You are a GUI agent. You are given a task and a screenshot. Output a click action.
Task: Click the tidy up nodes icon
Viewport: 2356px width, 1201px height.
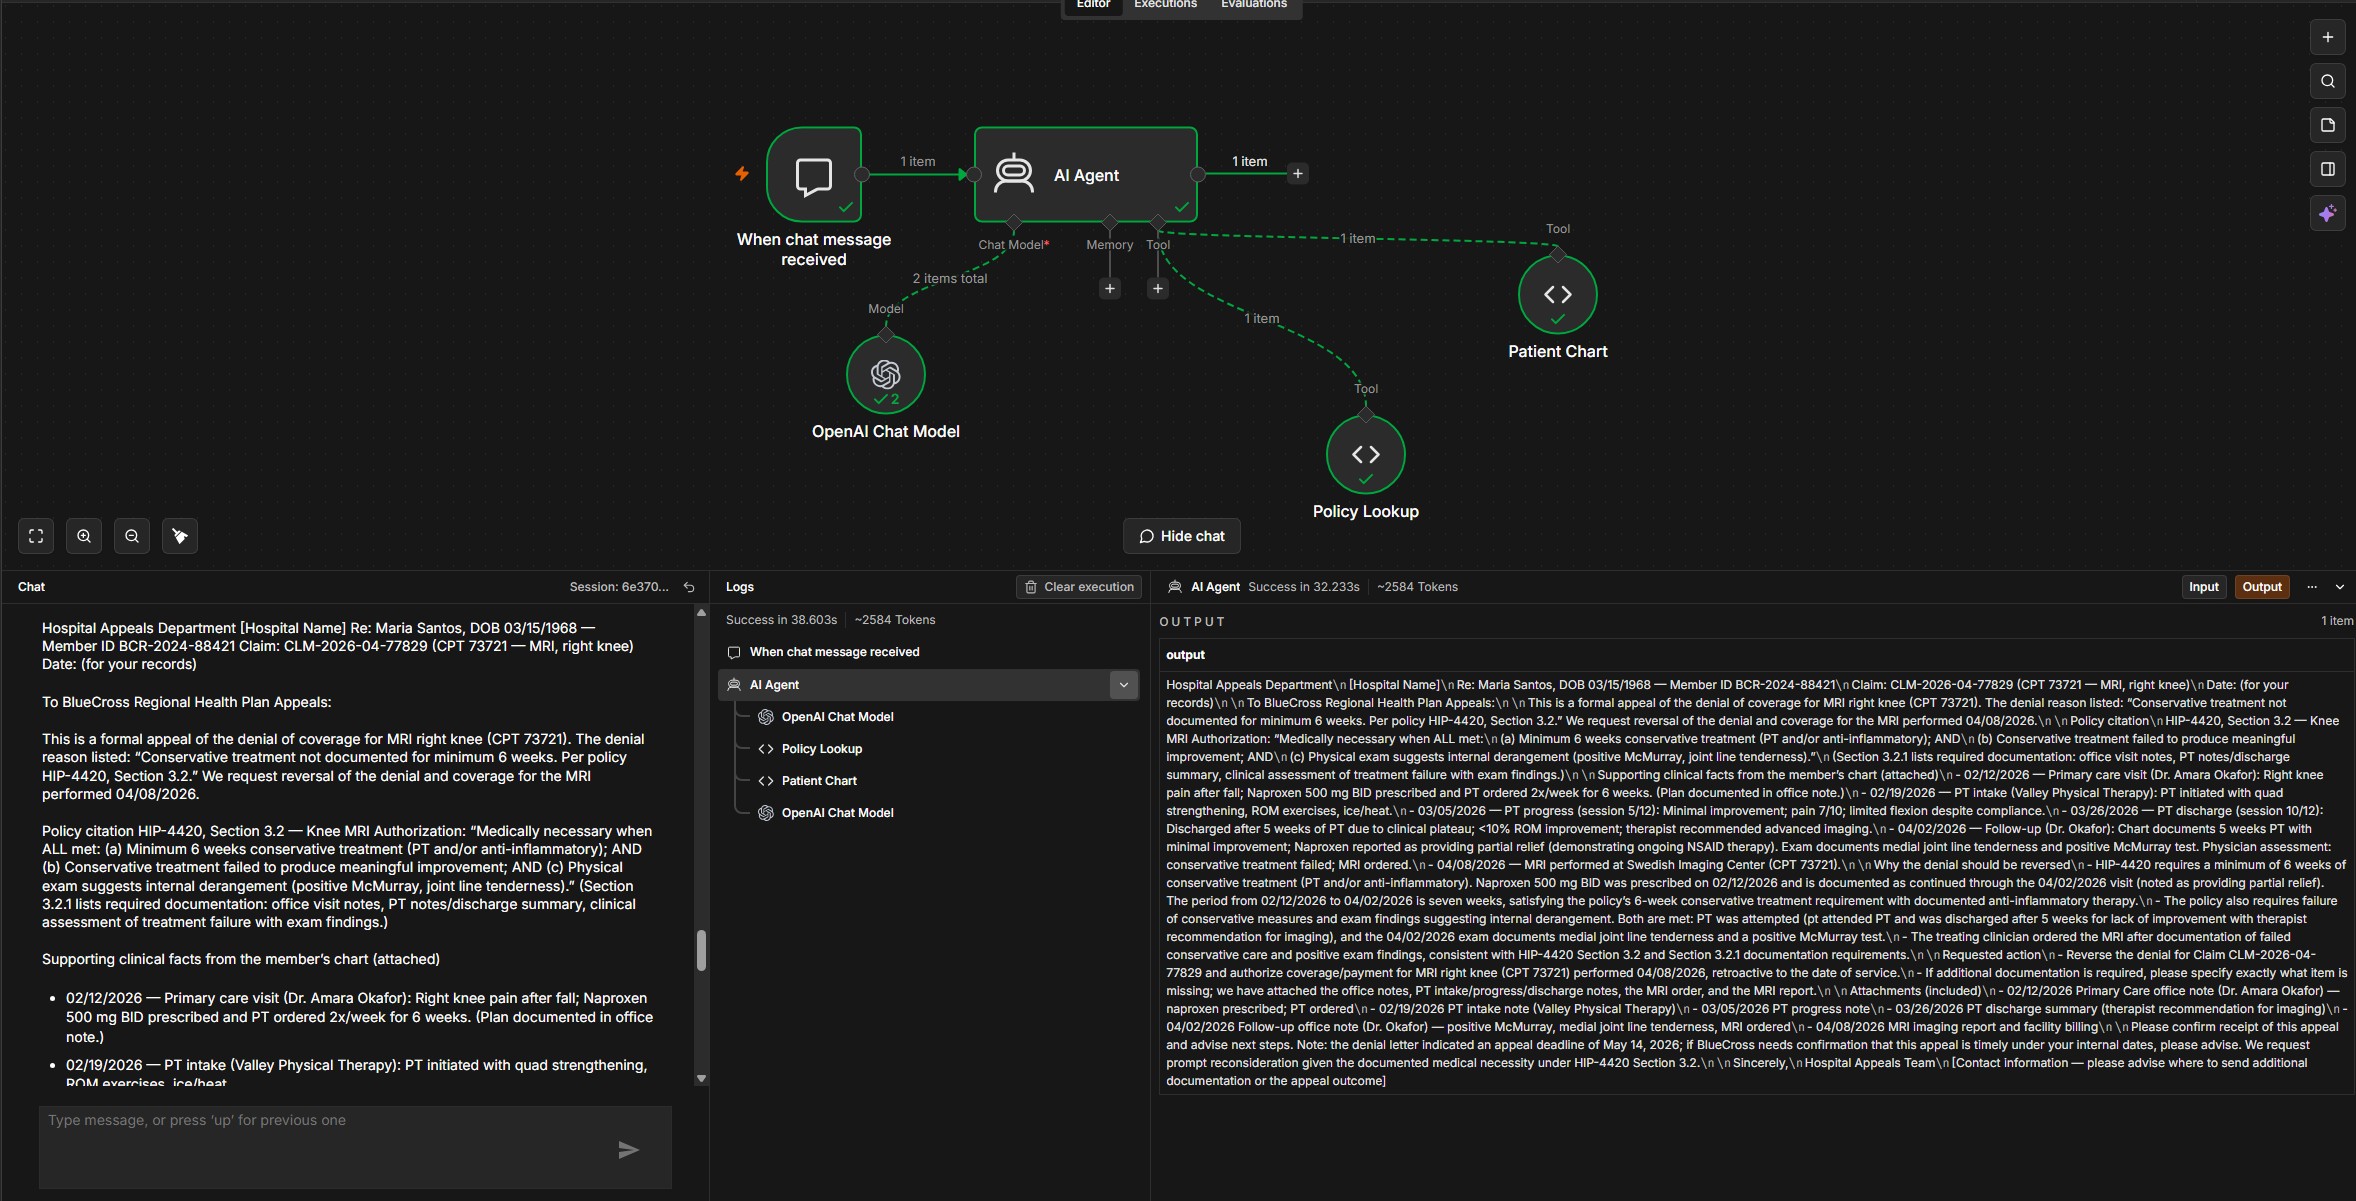coord(180,536)
